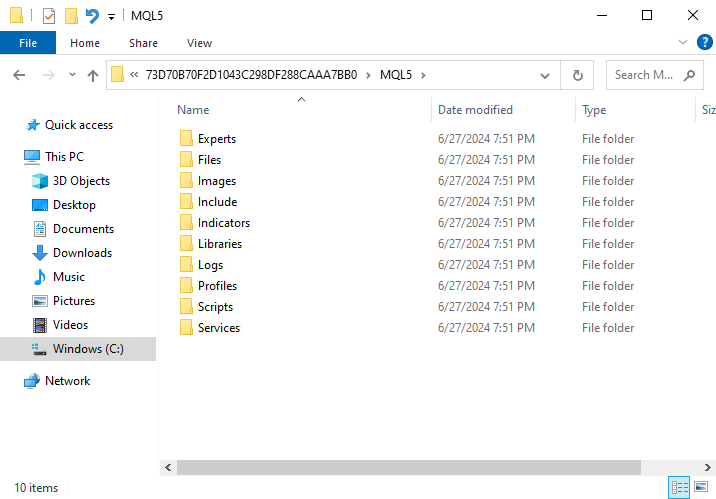Open 3D Objects in the navigation pane

coord(81,181)
